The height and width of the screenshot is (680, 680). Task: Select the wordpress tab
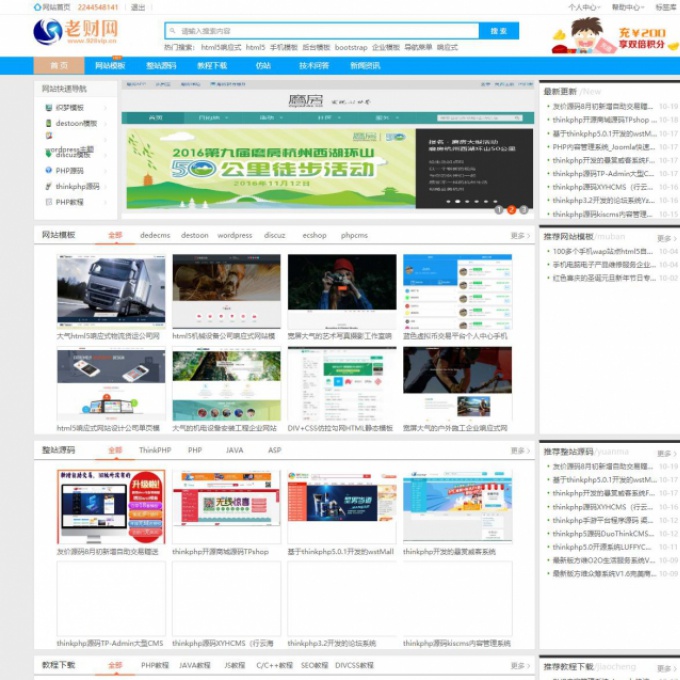[235, 235]
